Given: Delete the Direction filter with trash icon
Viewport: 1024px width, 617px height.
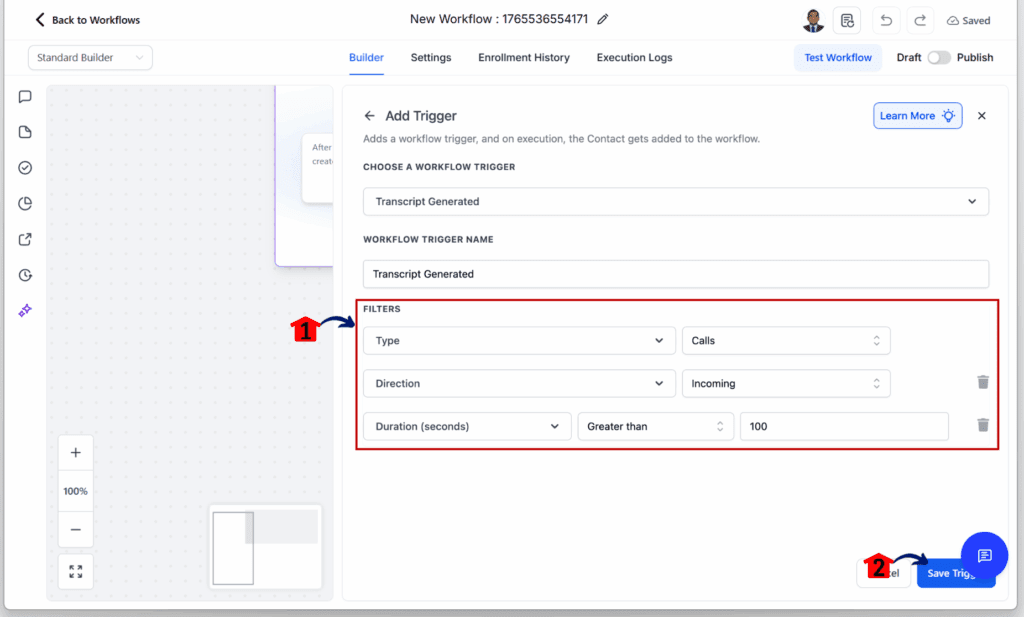Looking at the screenshot, I should (x=982, y=383).
